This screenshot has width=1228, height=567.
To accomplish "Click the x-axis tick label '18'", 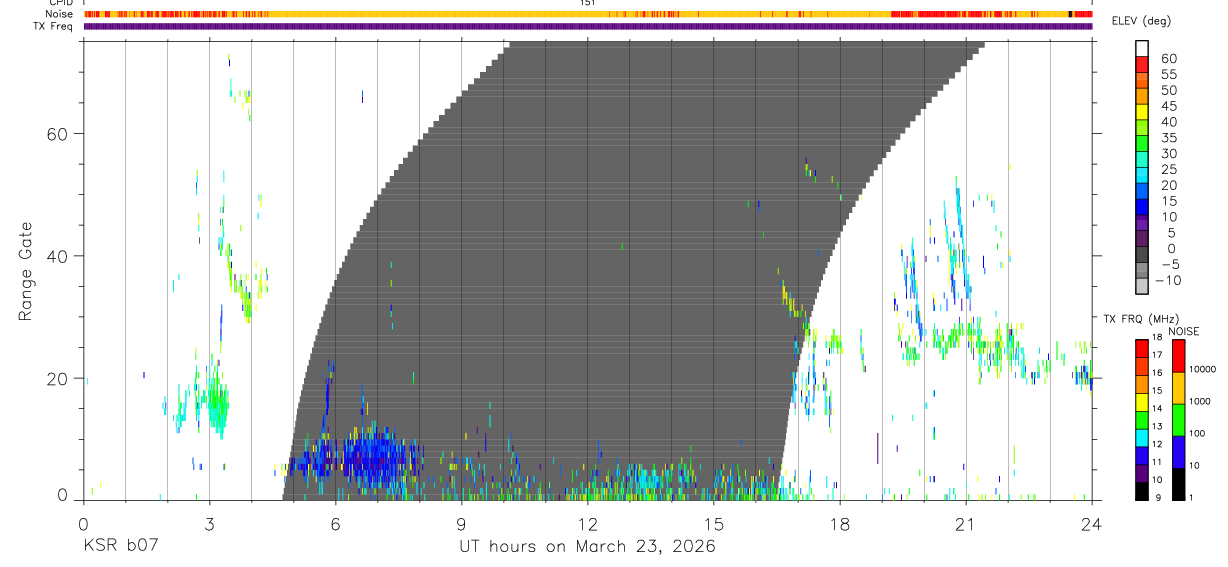I will (840, 523).
